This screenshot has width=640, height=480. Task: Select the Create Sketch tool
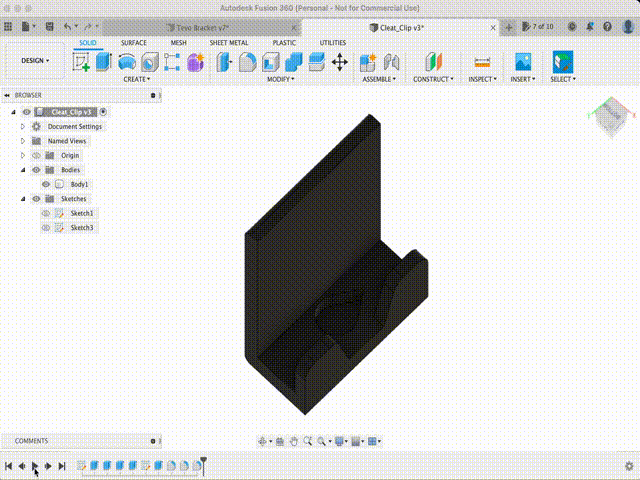click(x=81, y=62)
